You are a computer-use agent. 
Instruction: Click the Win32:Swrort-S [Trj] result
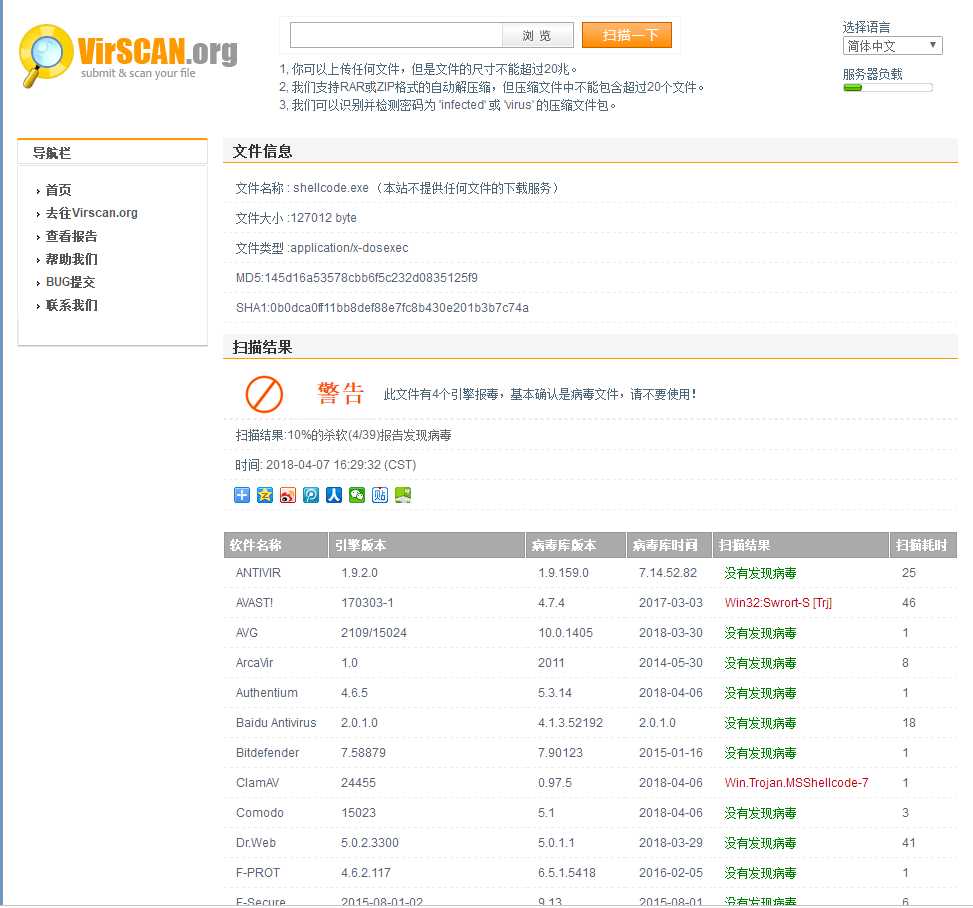click(778, 603)
